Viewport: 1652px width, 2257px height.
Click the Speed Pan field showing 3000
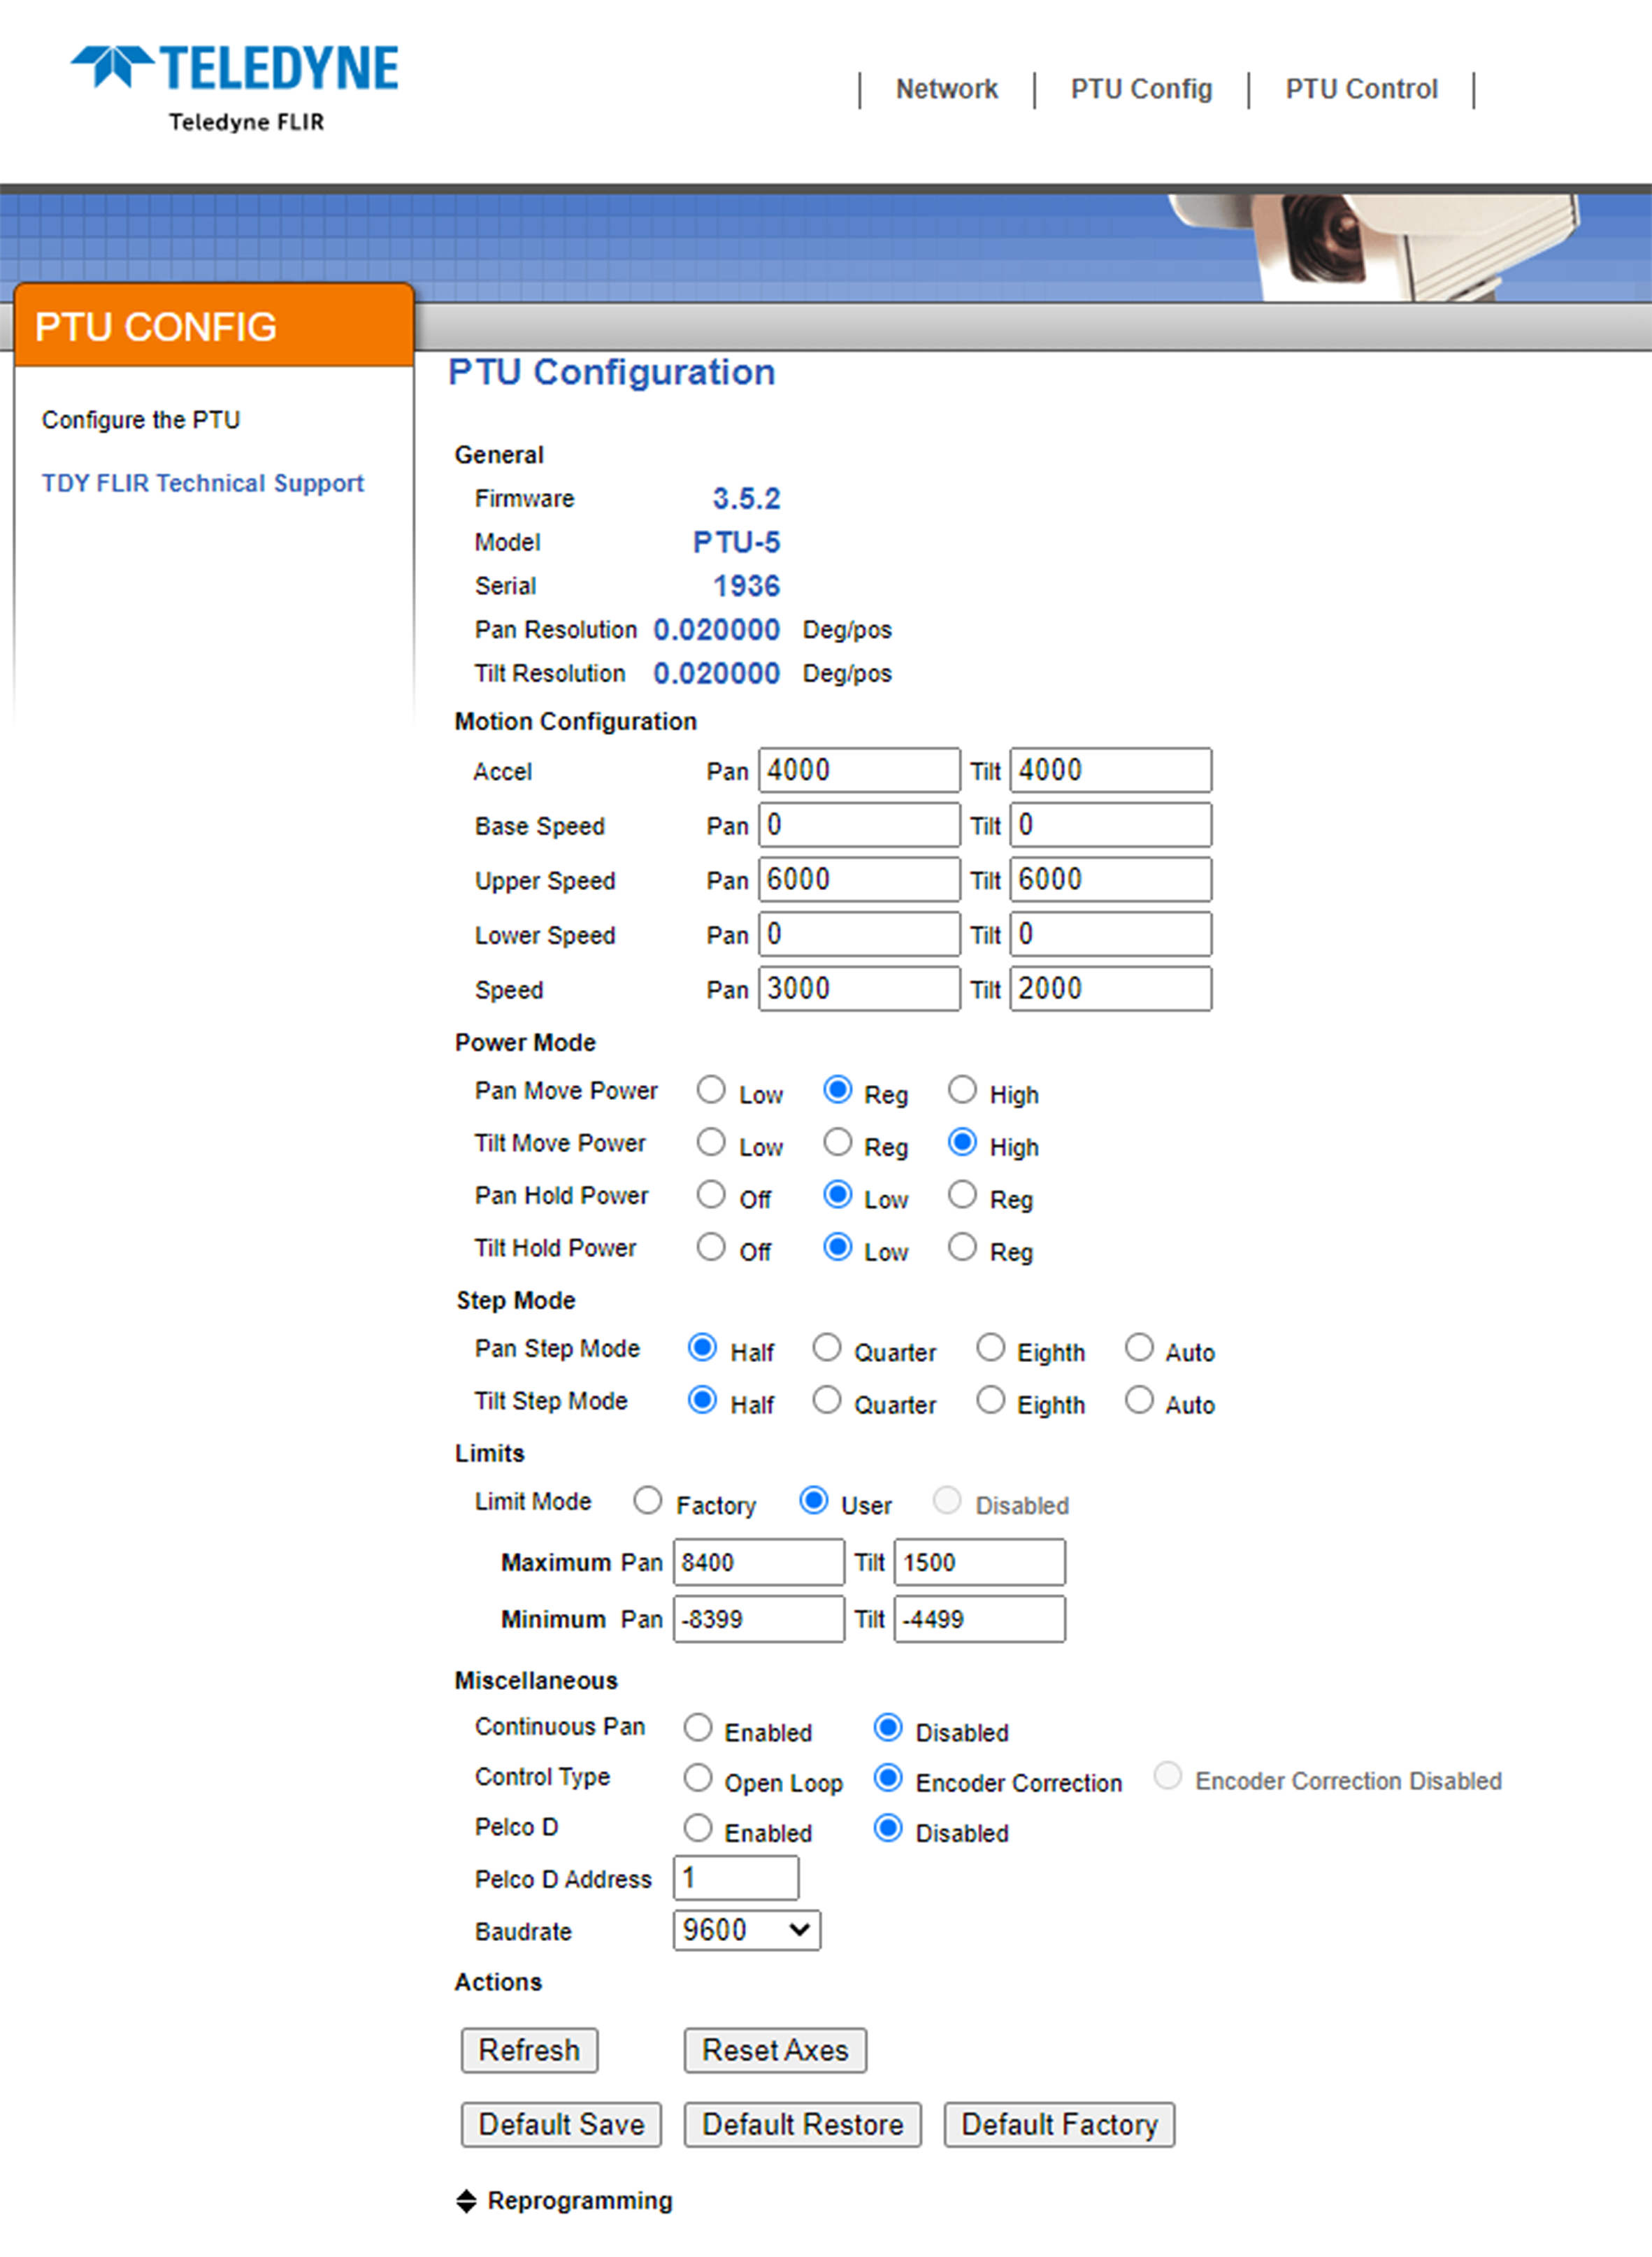859,988
